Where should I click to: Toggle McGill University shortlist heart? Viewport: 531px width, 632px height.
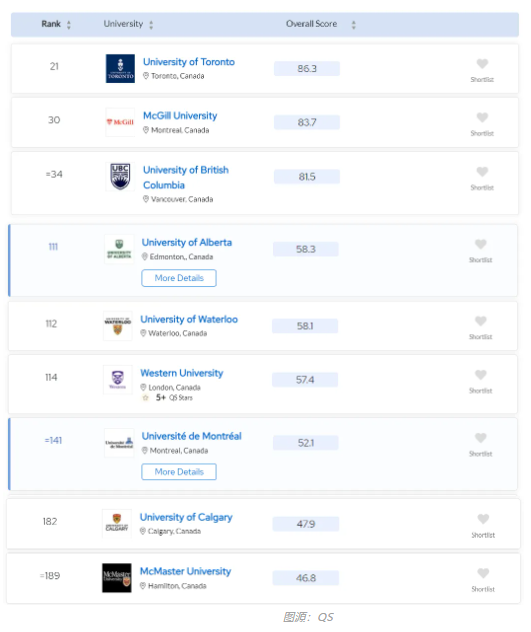click(482, 117)
